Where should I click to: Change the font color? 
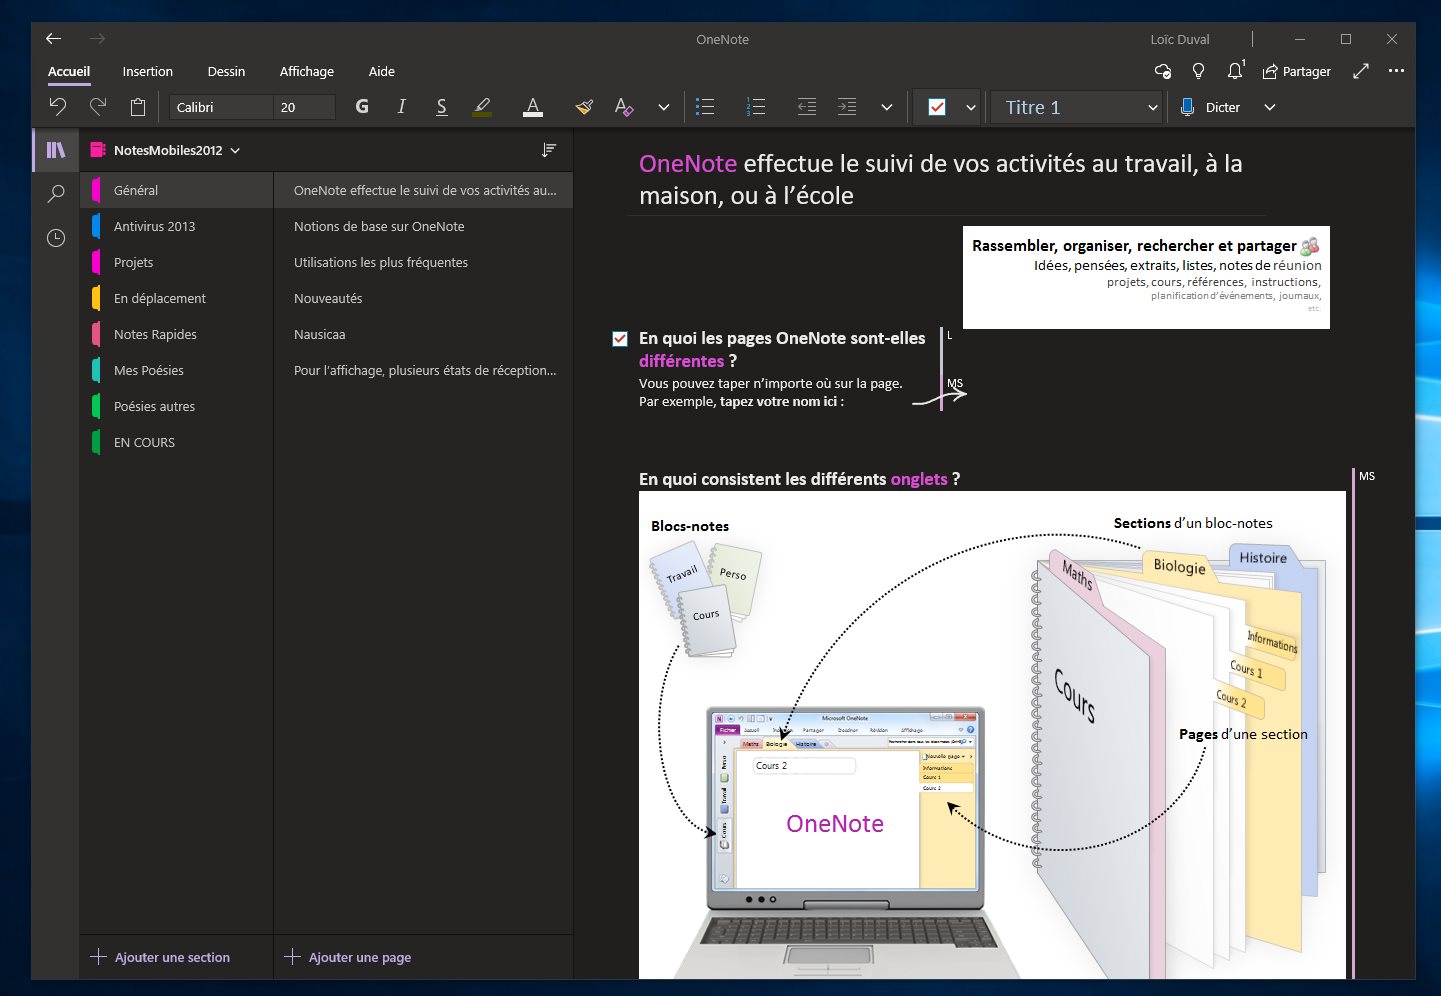533,107
